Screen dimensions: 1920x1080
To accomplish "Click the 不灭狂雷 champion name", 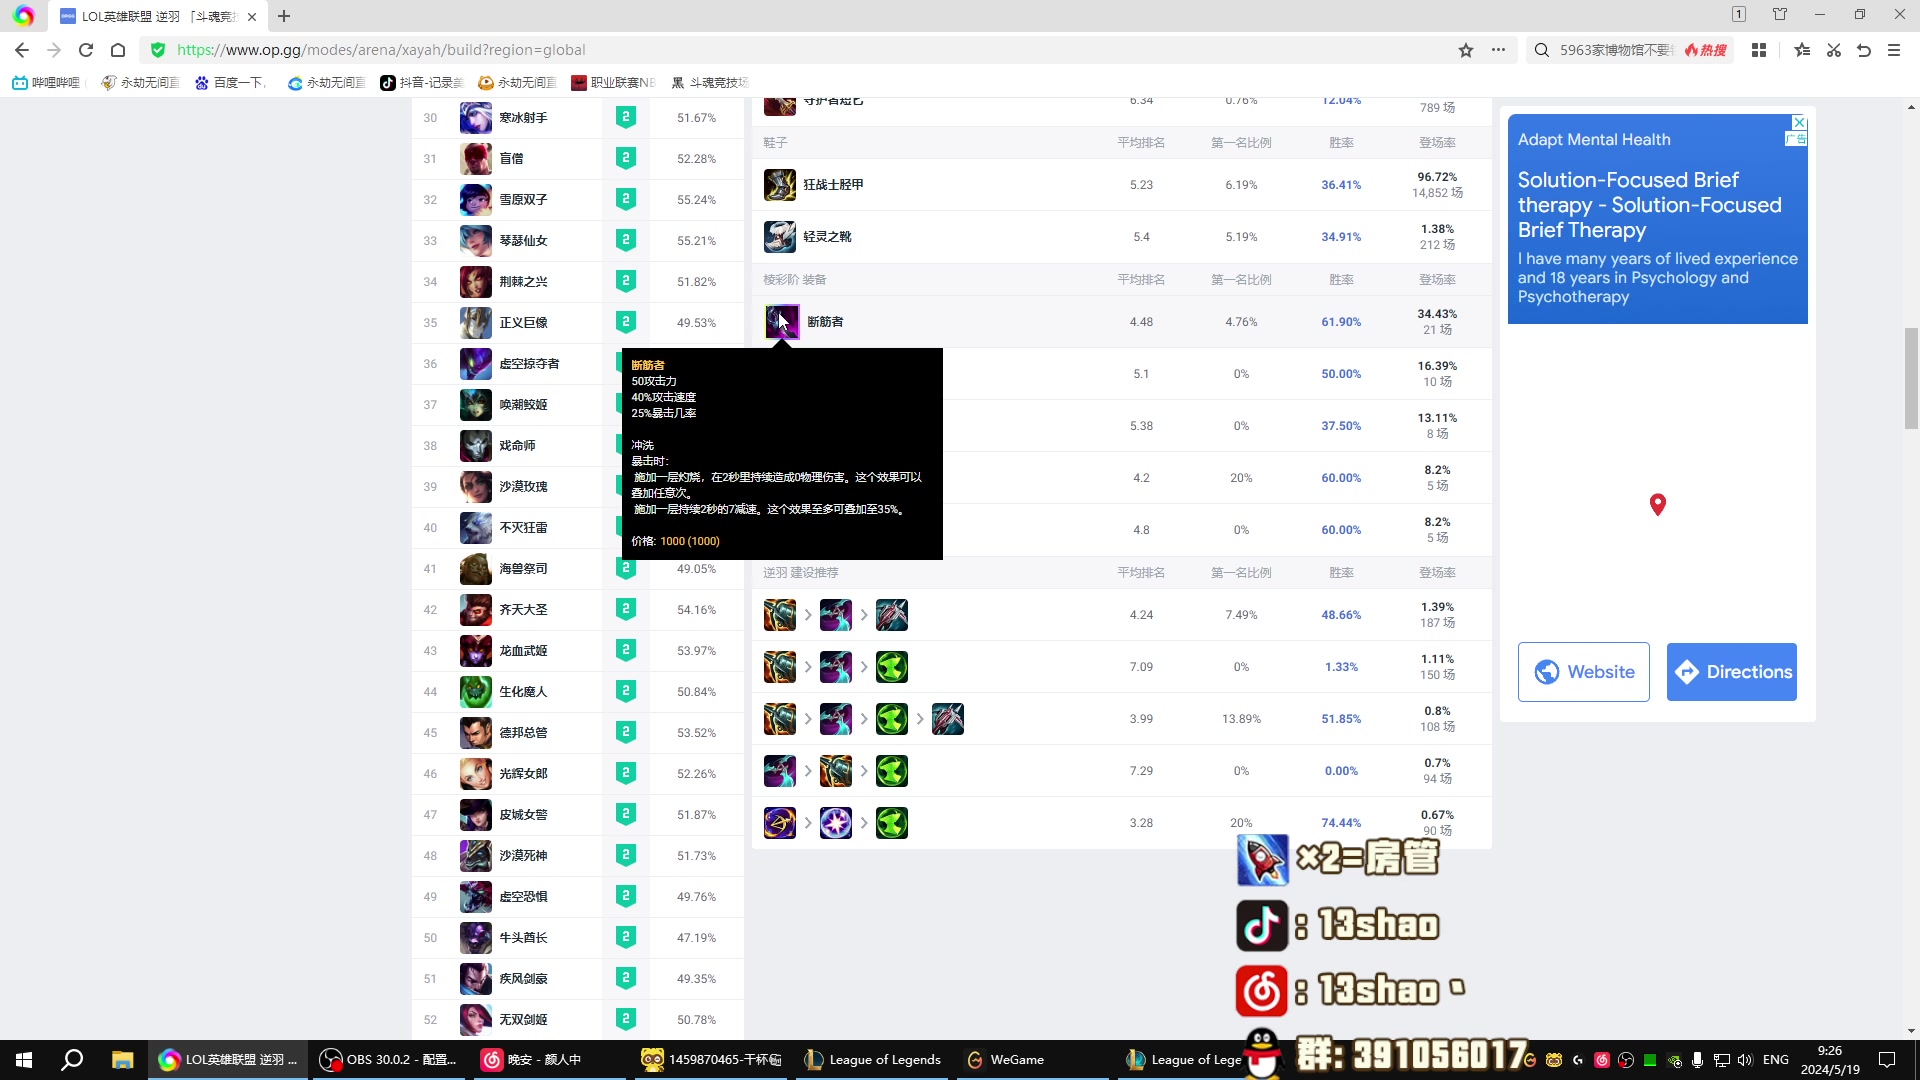I will point(523,528).
